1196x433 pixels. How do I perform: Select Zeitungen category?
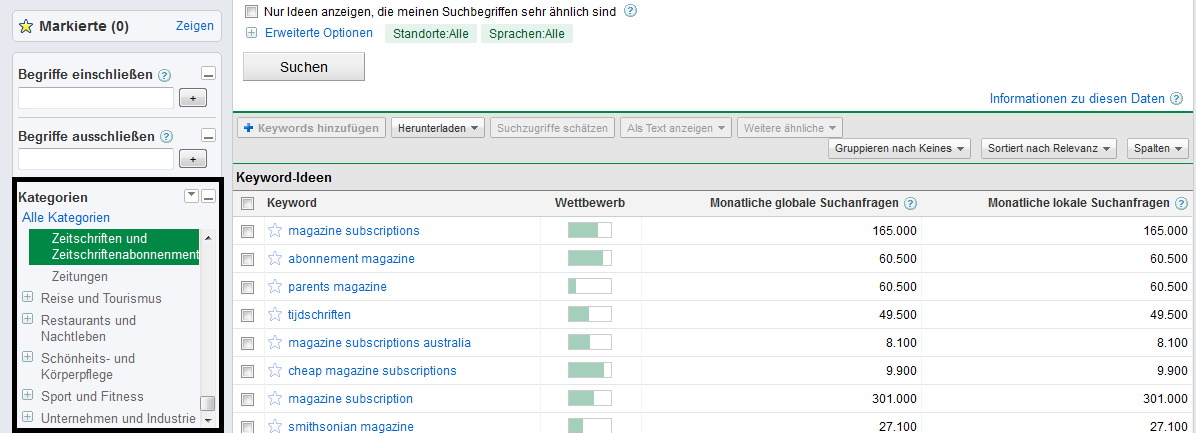80,276
